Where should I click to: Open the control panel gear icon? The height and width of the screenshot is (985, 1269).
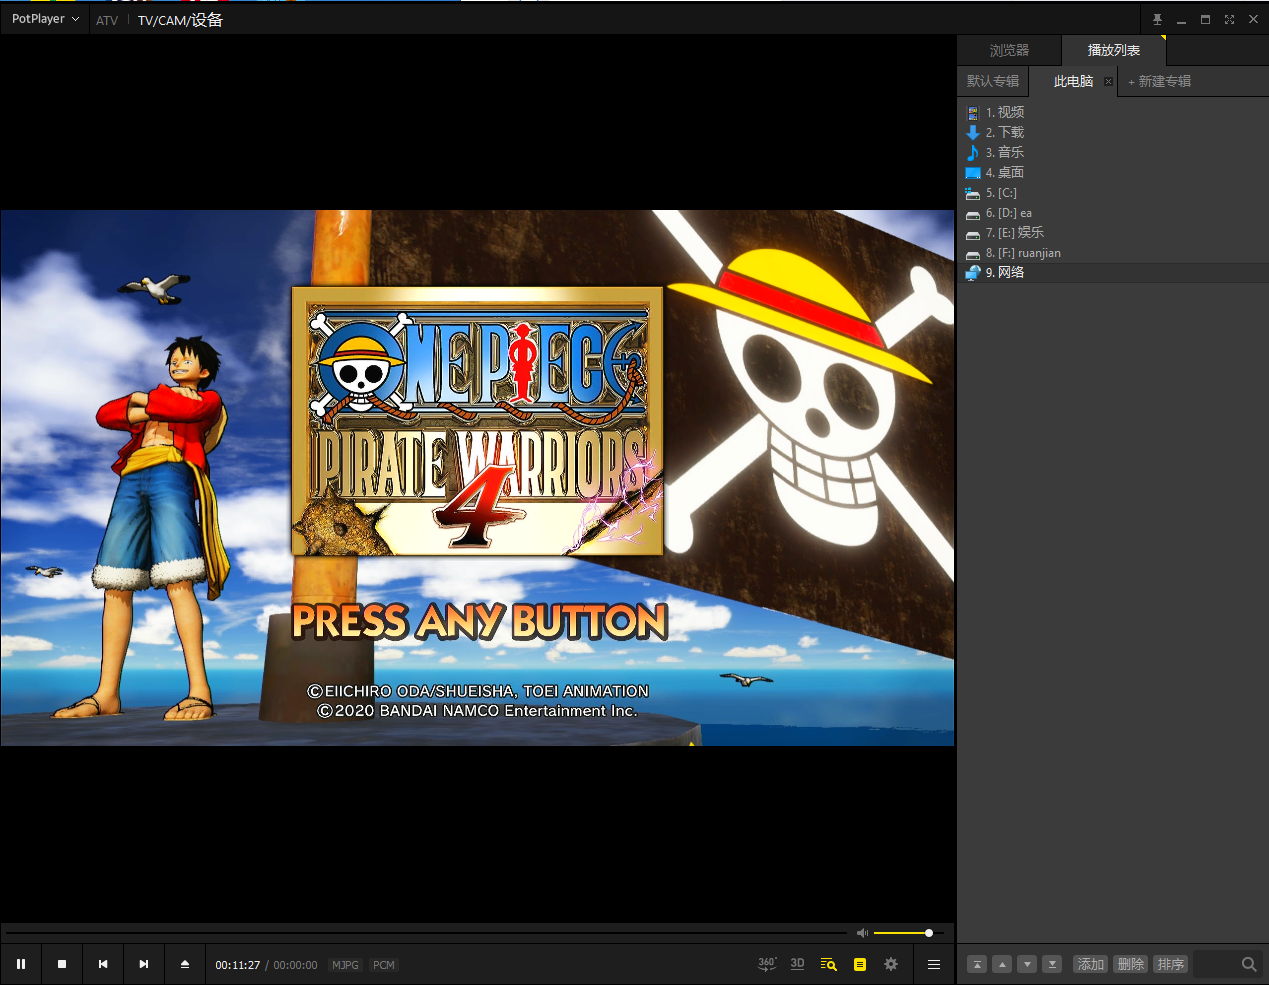891,964
